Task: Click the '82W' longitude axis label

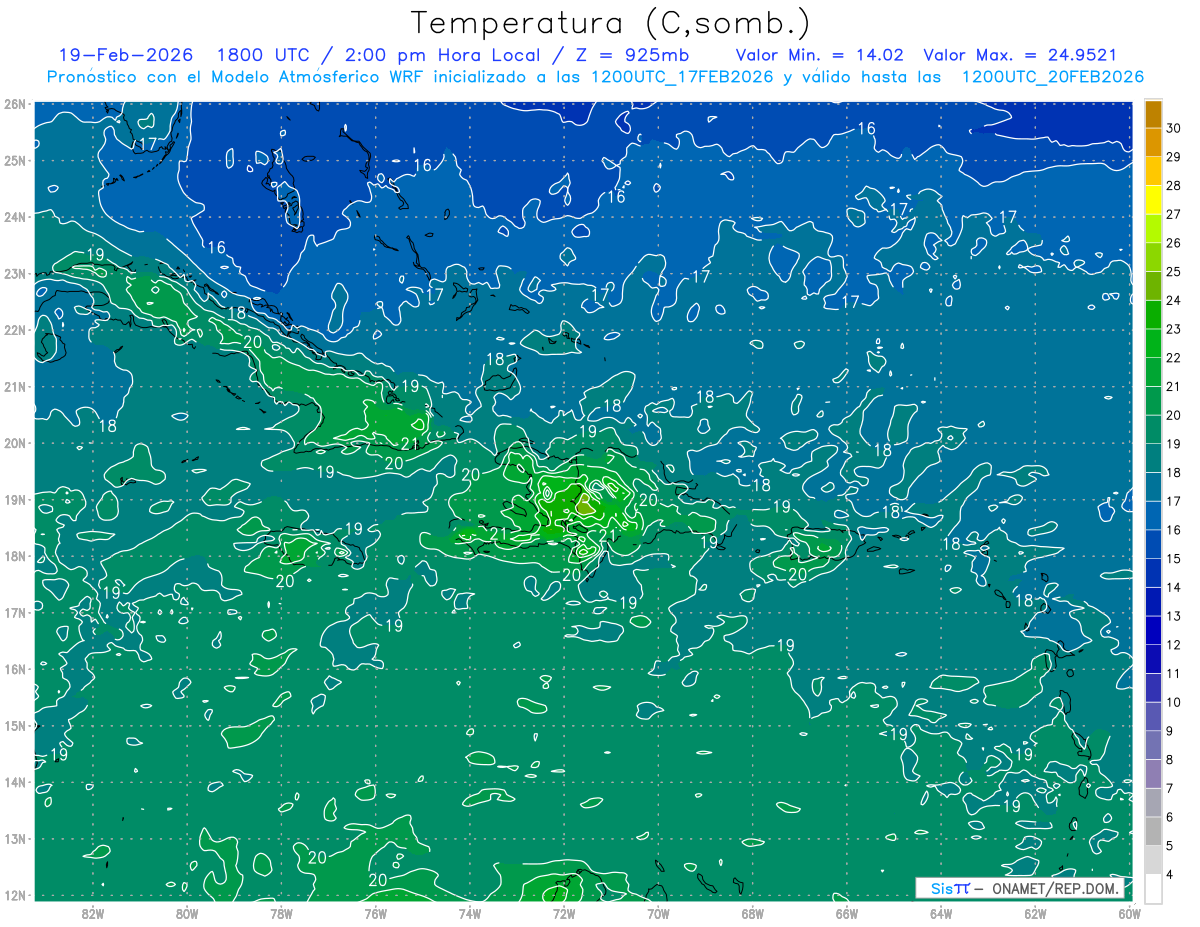Action: coord(93,913)
